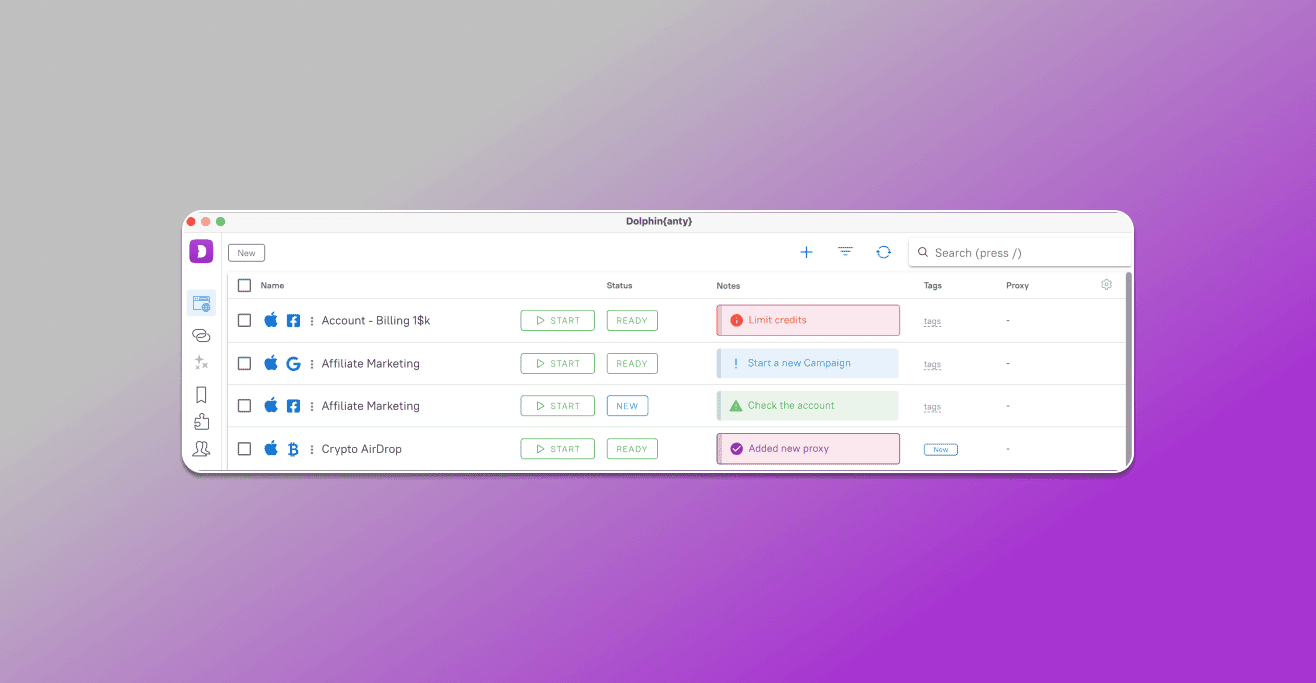
Task: Open the Bookmarks icon in the sidebar
Action: (x=201, y=394)
